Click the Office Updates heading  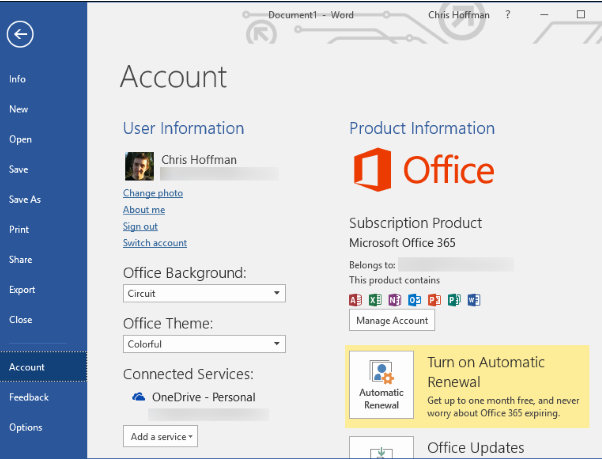click(x=476, y=447)
